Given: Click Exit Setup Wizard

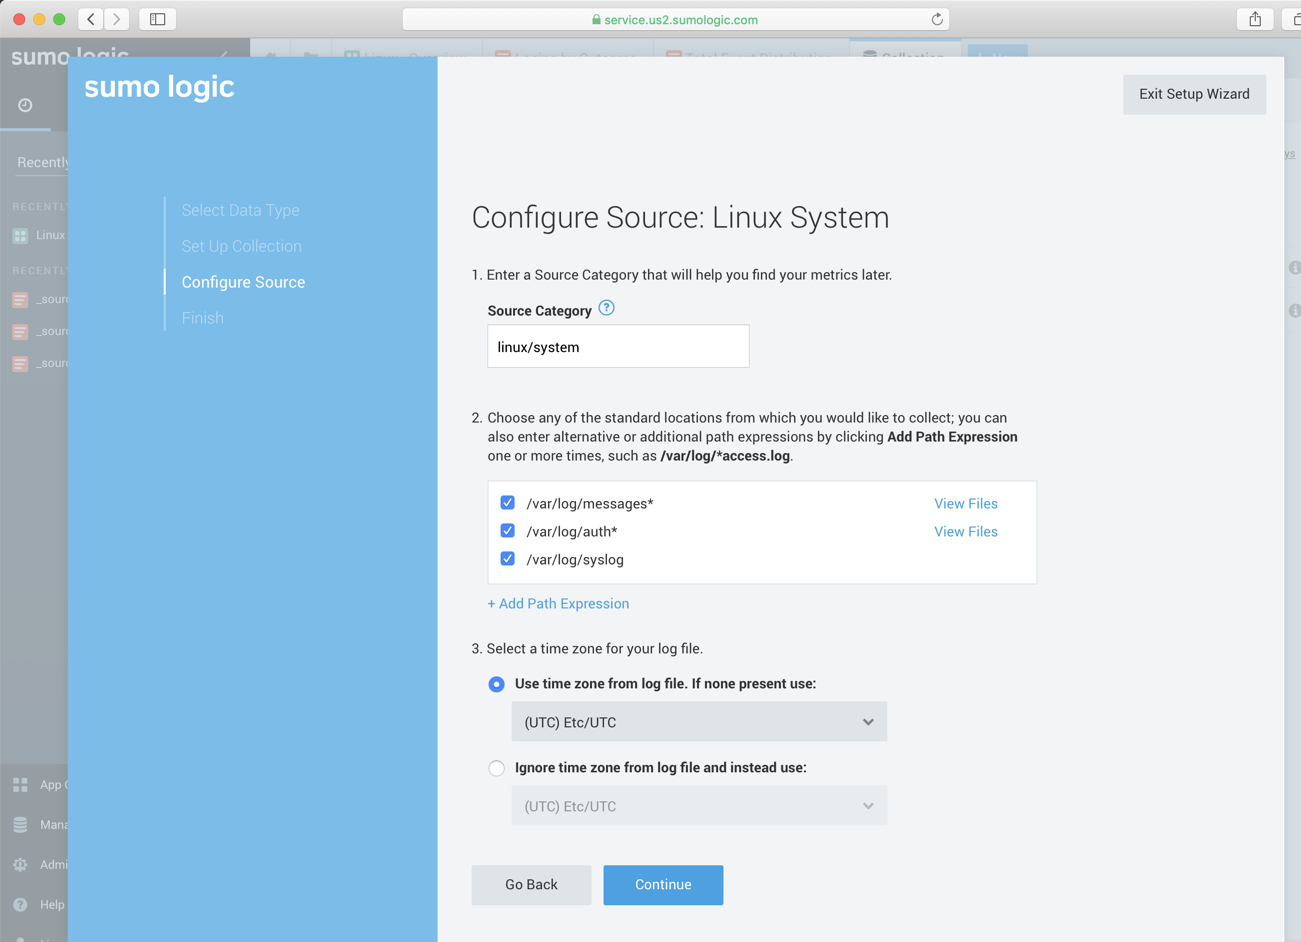Looking at the screenshot, I should tap(1193, 94).
